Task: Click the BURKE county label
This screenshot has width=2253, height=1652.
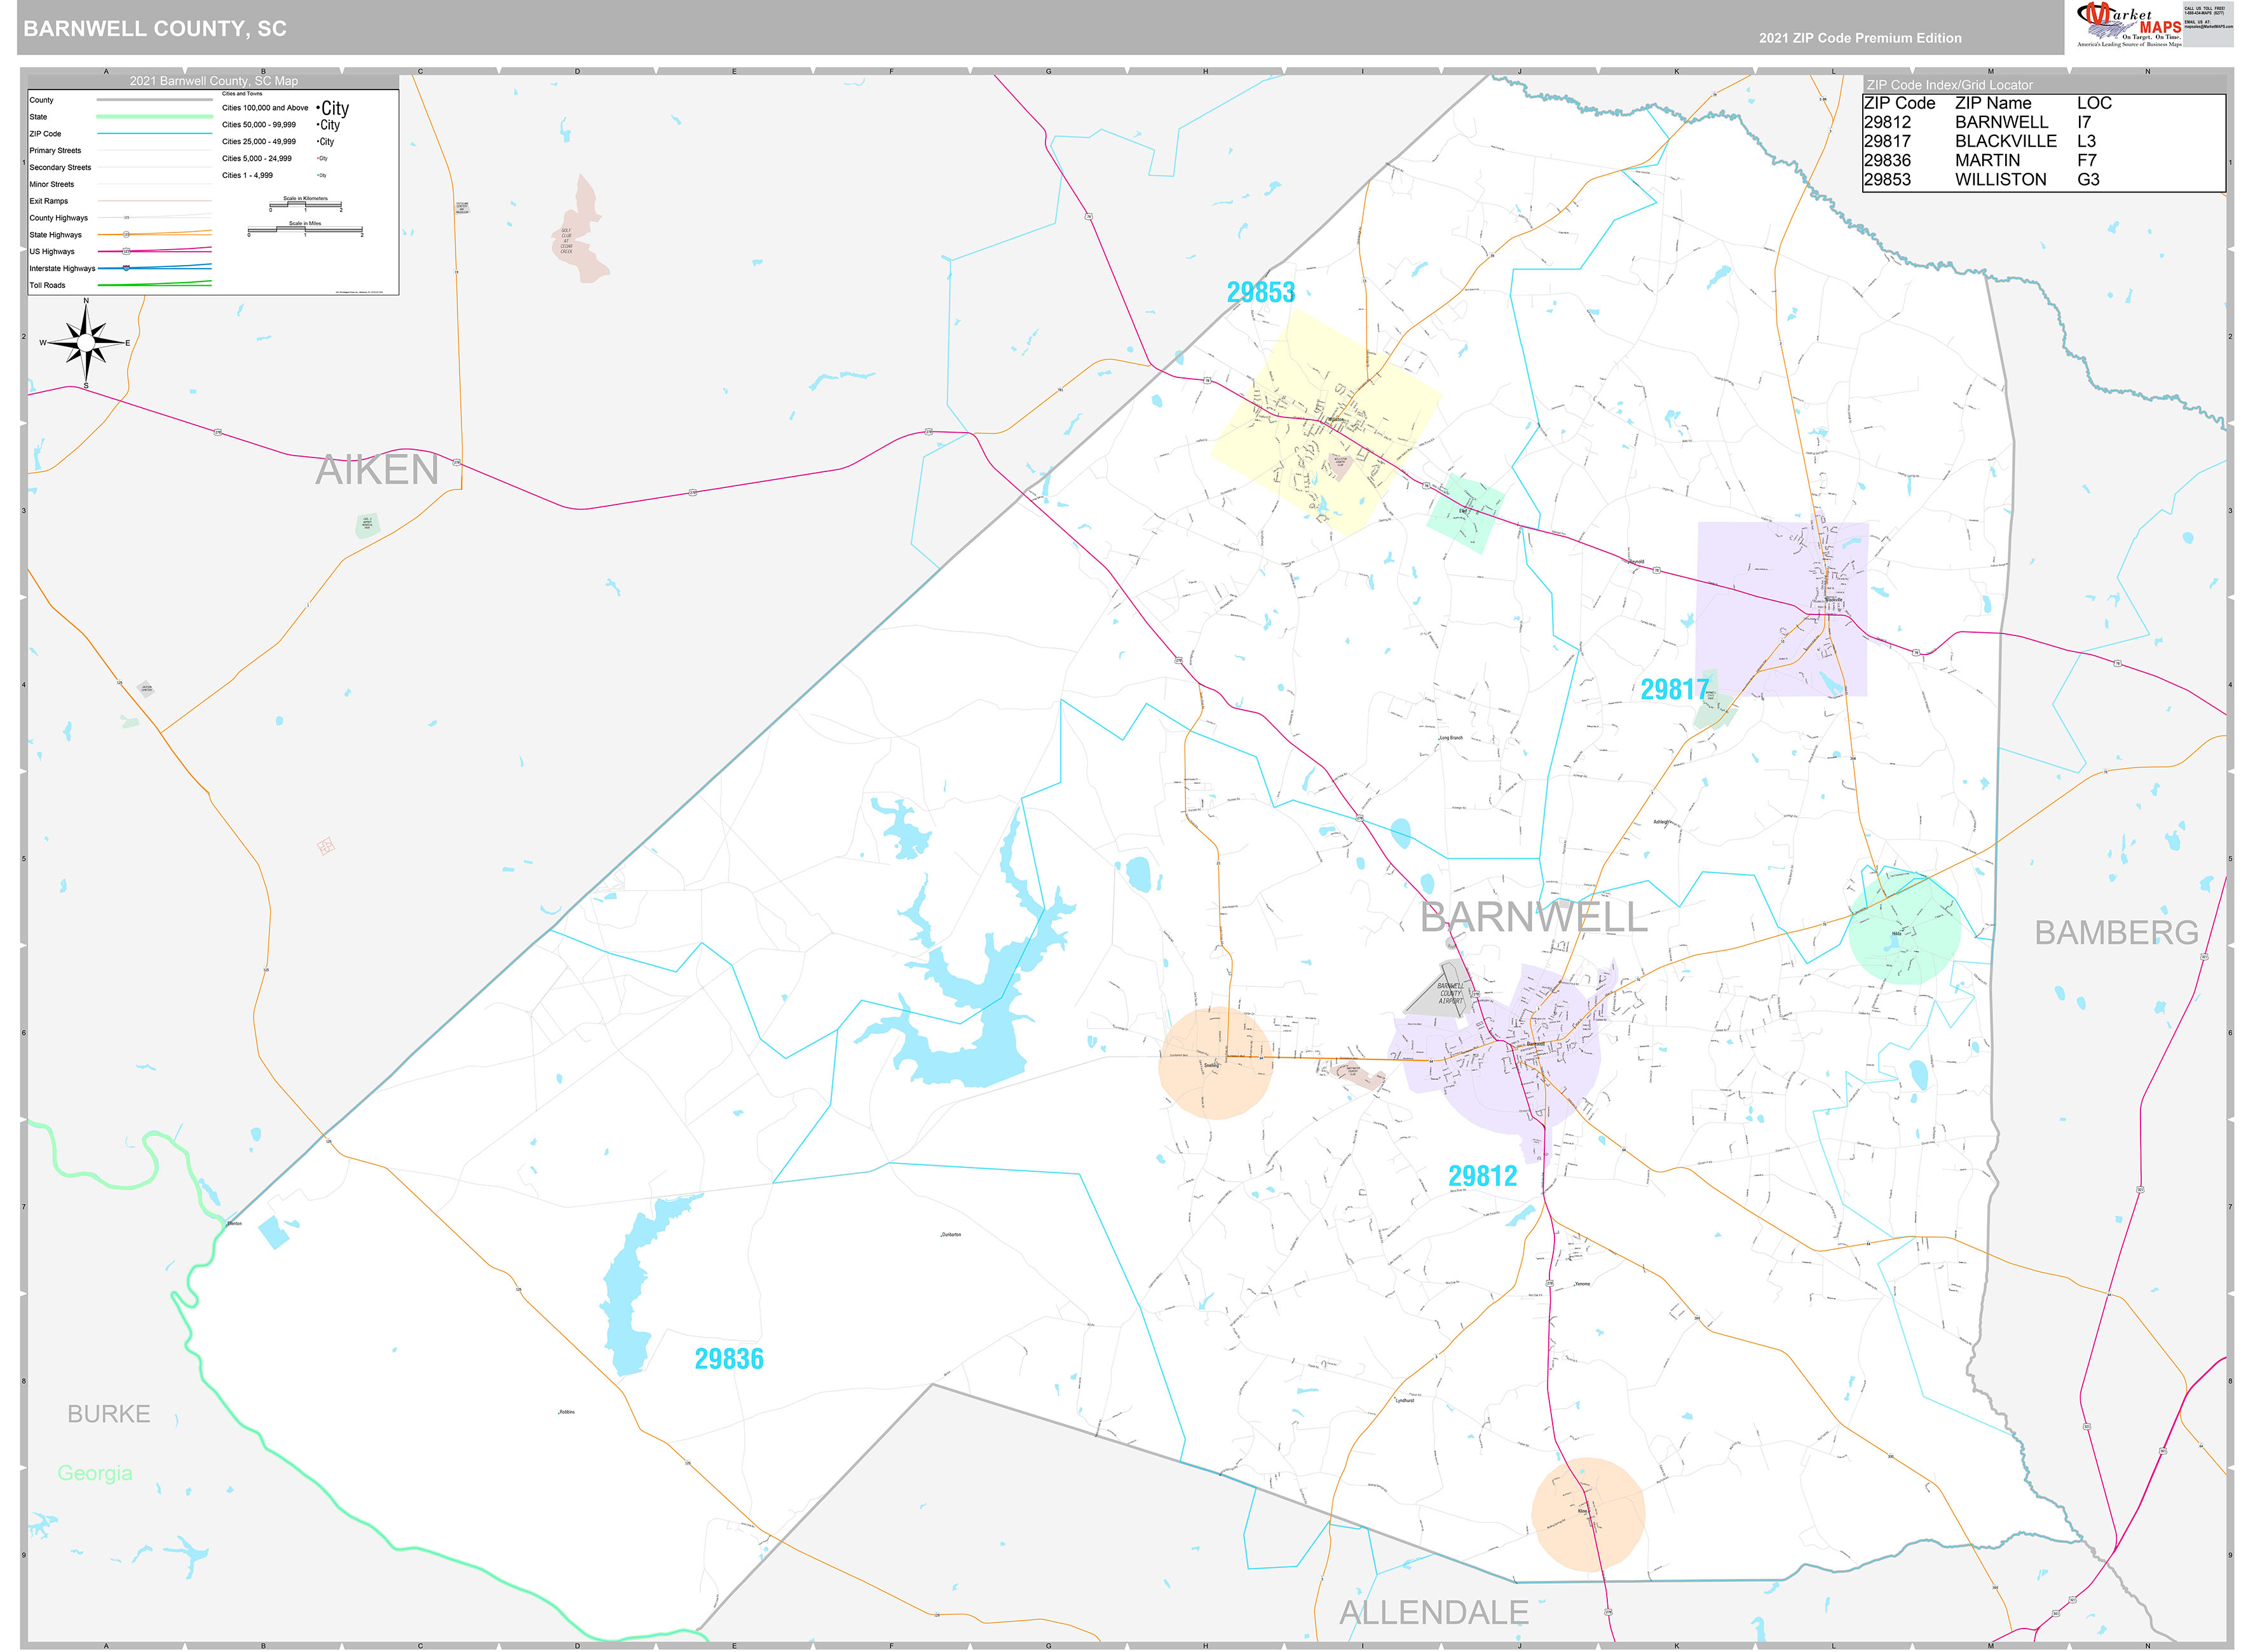Action: pyautogui.click(x=109, y=1414)
